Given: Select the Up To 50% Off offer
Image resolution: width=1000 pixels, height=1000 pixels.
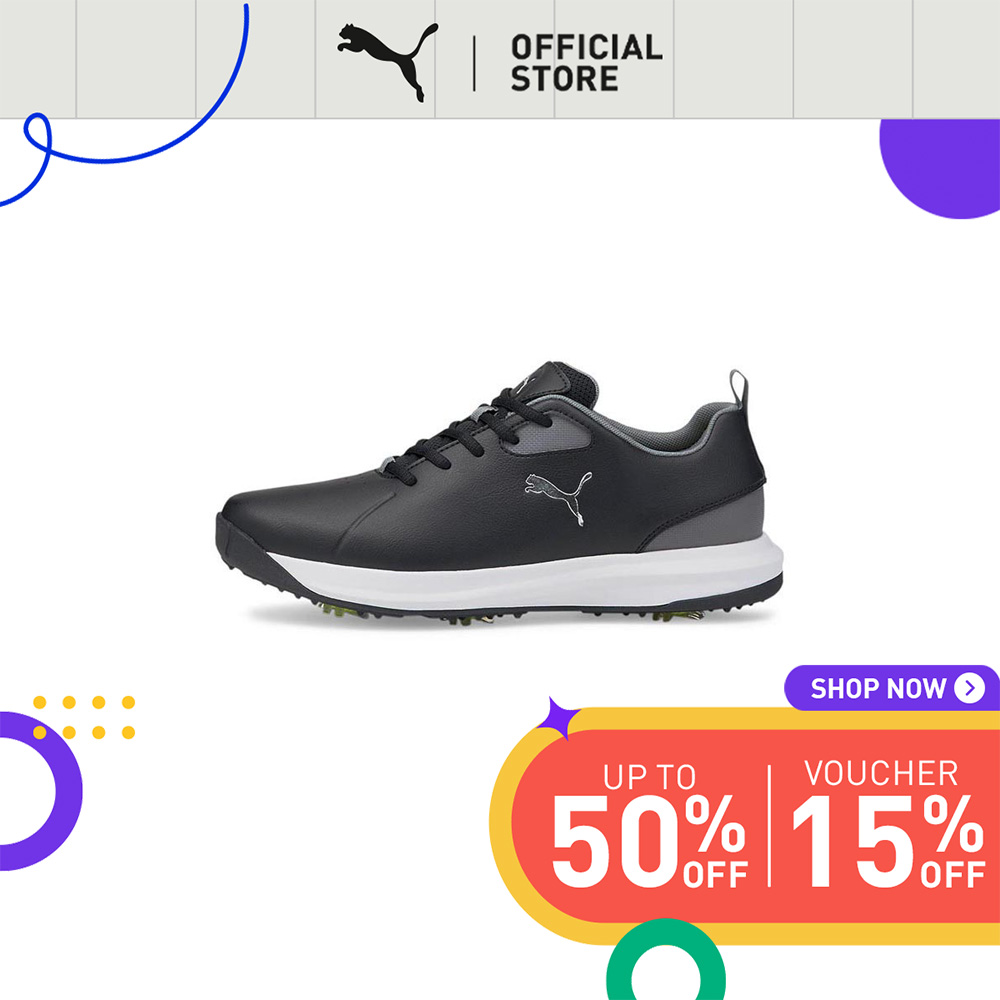Looking at the screenshot, I should click(x=649, y=826).
